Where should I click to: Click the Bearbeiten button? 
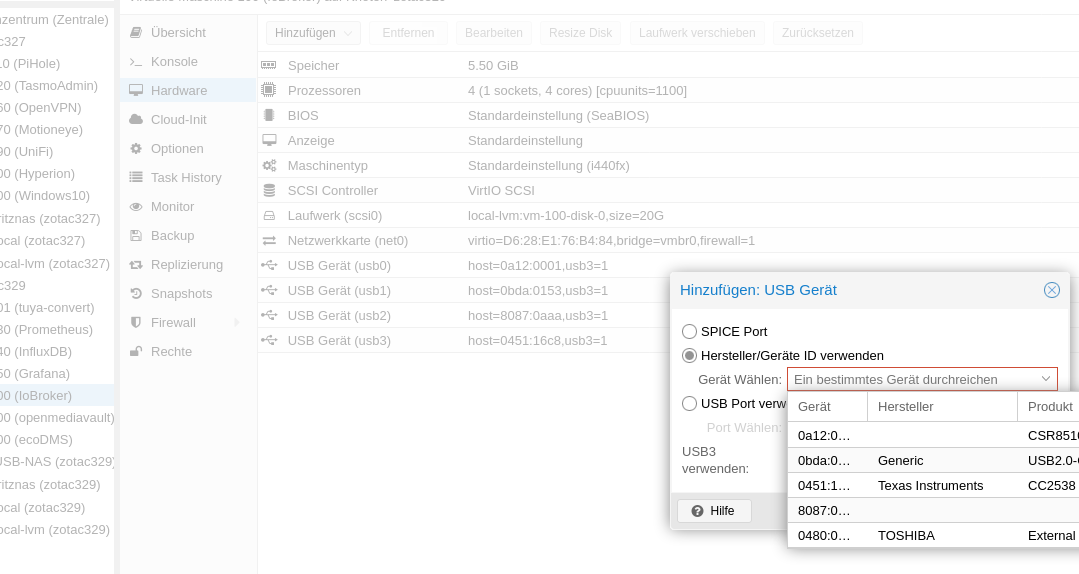[x=493, y=32]
